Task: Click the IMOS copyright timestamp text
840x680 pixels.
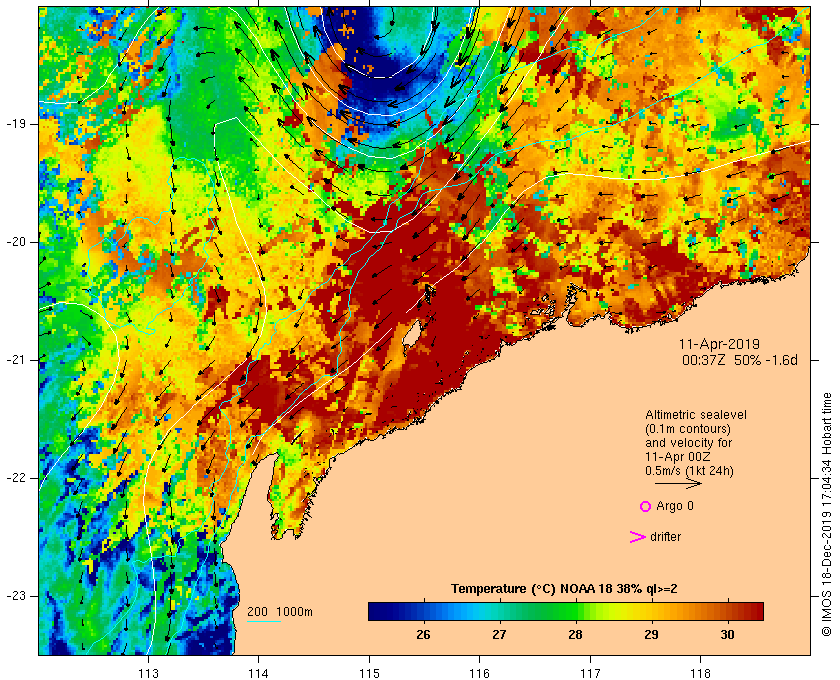Action: point(826,514)
